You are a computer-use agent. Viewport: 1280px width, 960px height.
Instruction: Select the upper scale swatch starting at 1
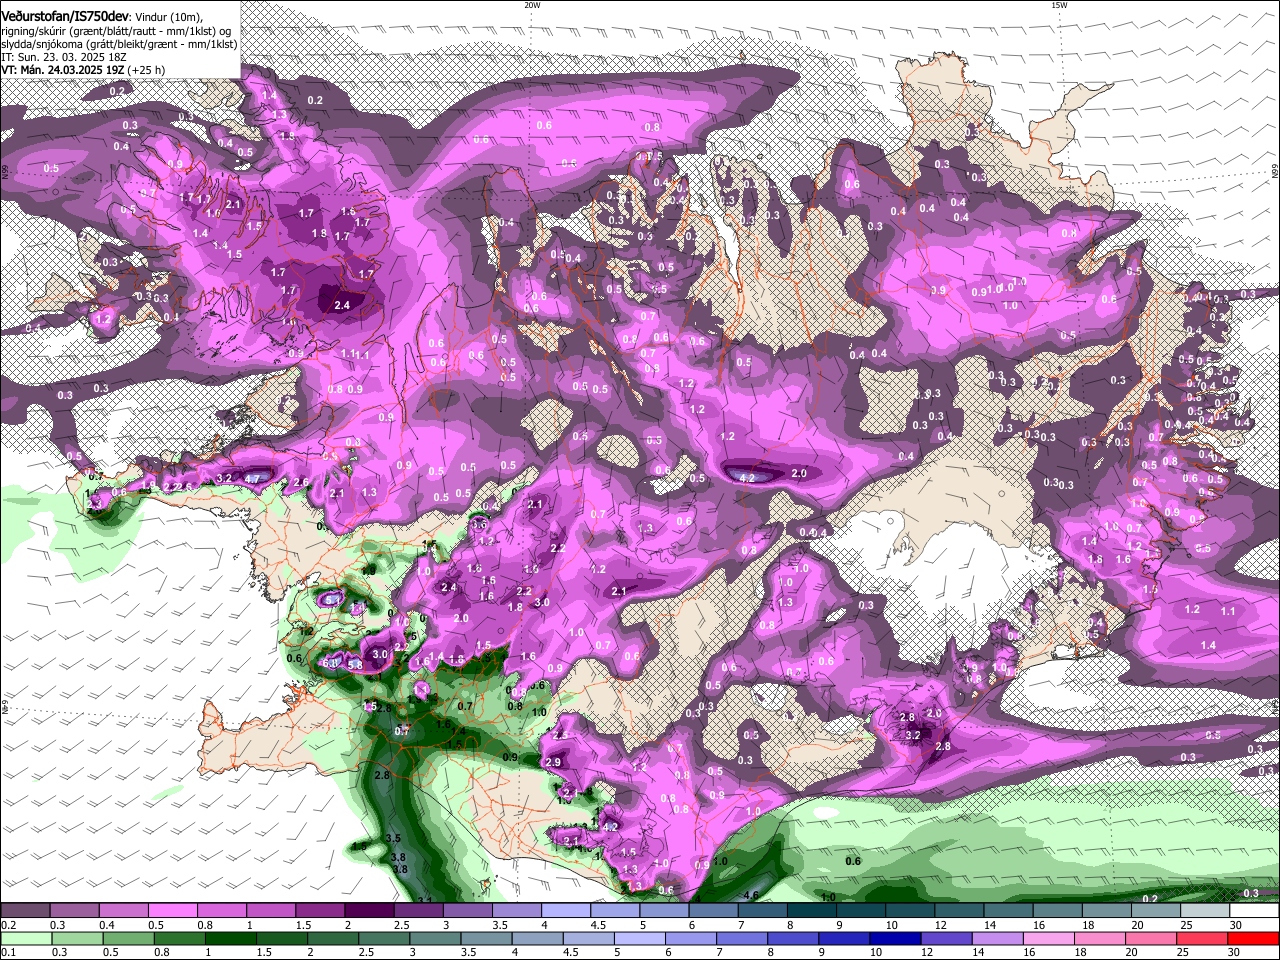pyautogui.click(x=270, y=911)
